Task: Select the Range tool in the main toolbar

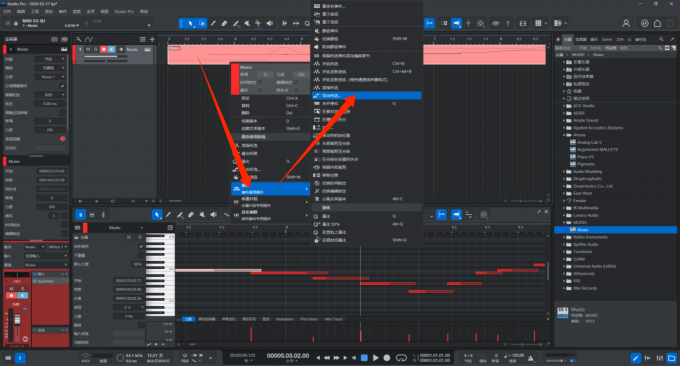Action: point(202,23)
